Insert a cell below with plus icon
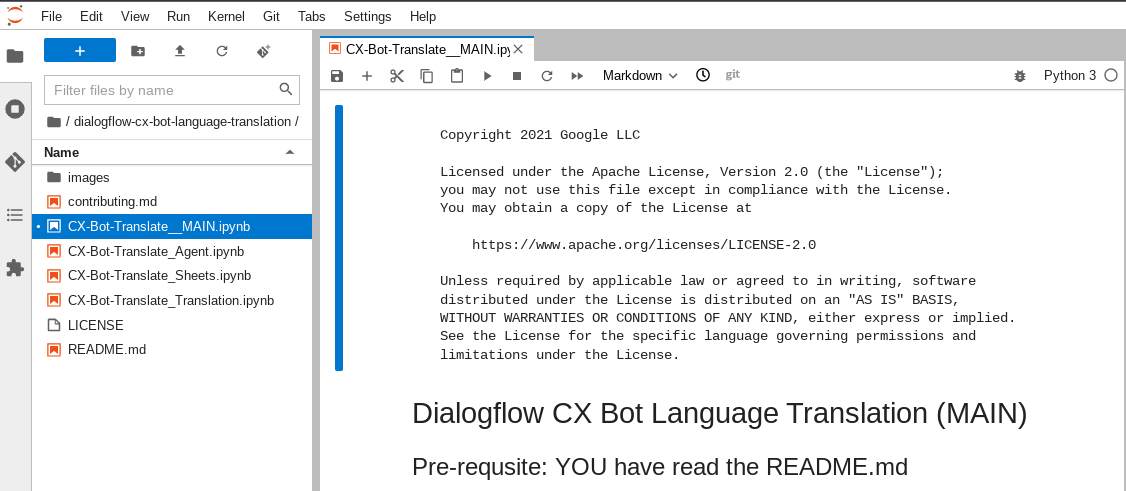The height and width of the screenshot is (491, 1126). pyautogui.click(x=367, y=75)
